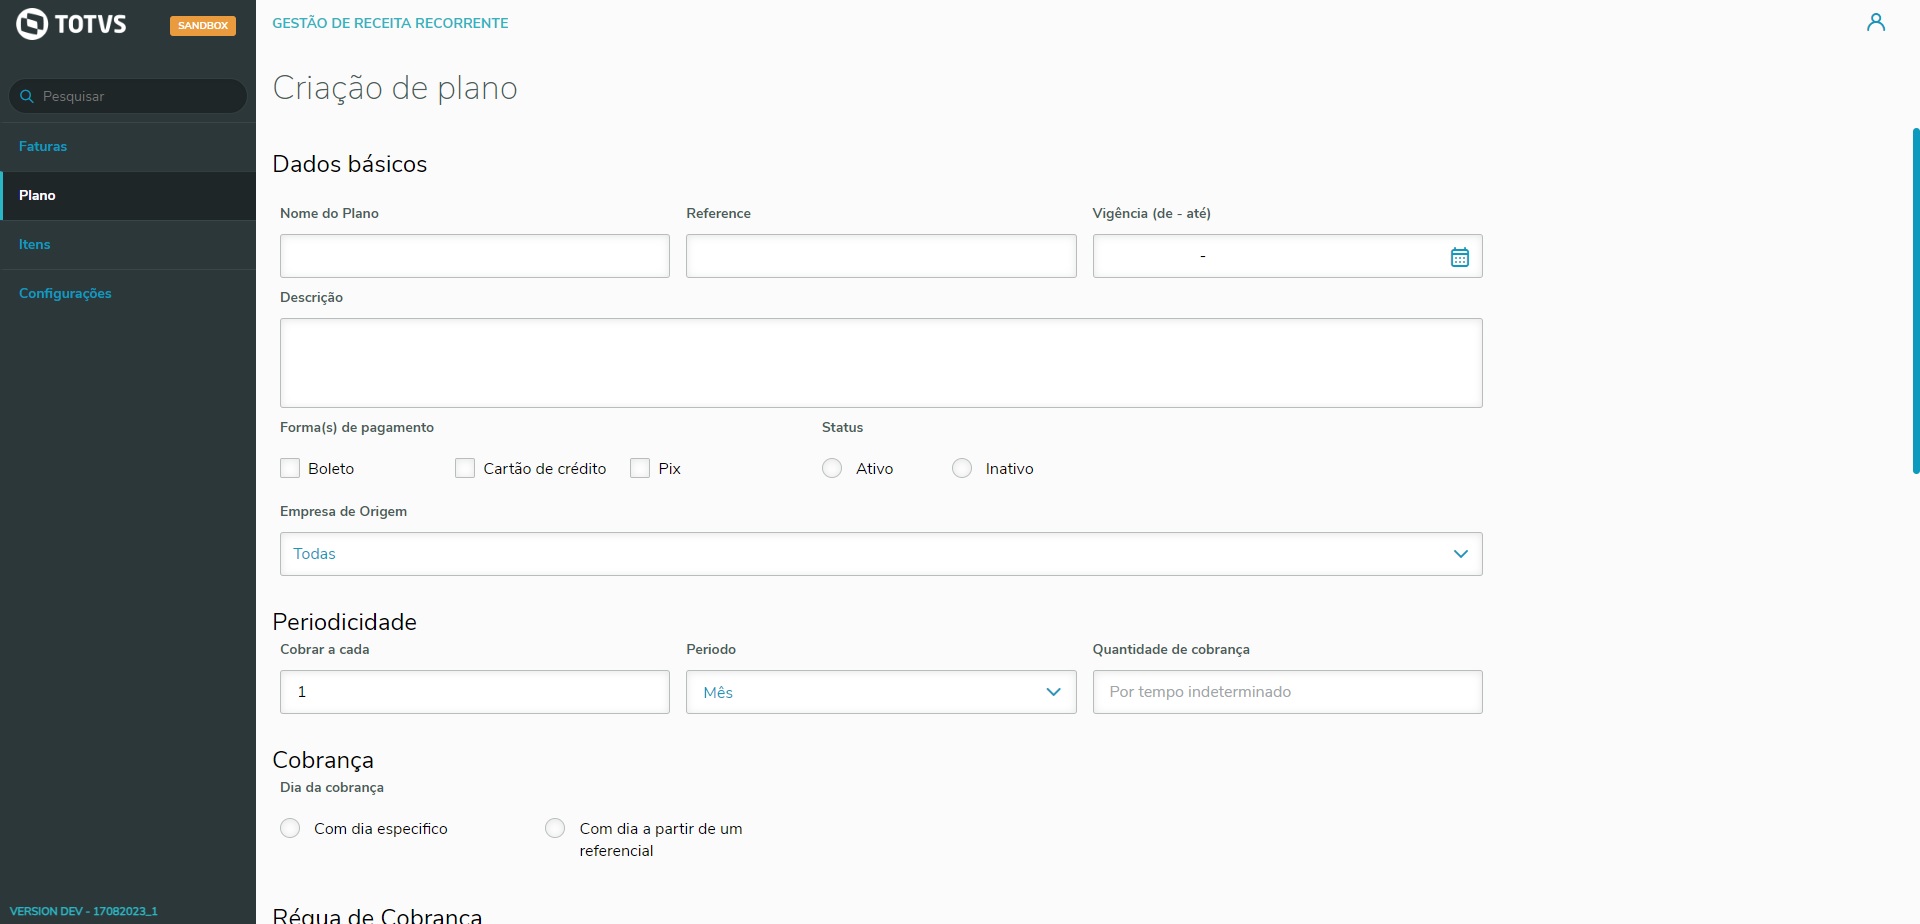This screenshot has height=924, width=1920.
Task: Tick the Pix payment checkbox
Action: 640,468
